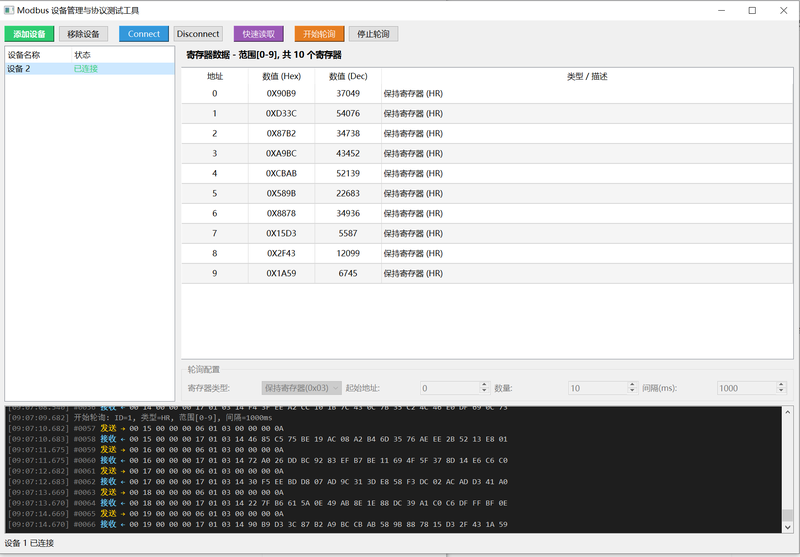The image size is (800, 557).
Task: Select hex cell 0X1A59
Action: [x=281, y=273]
